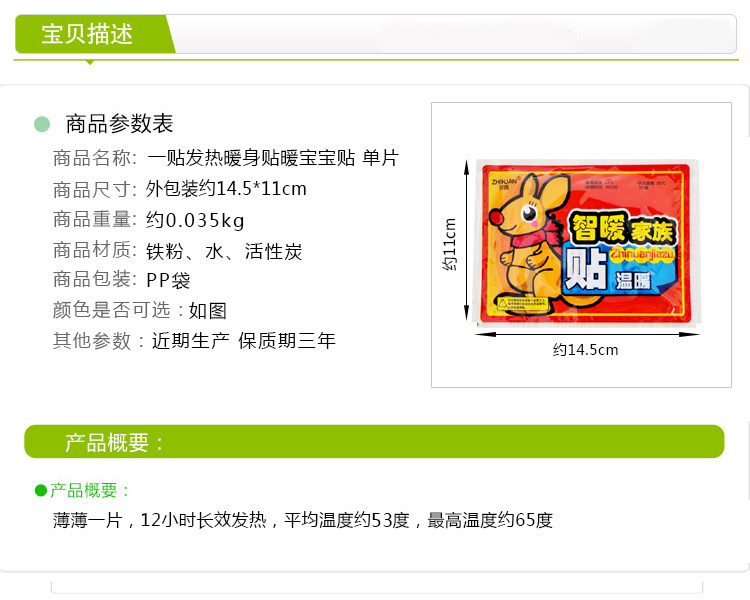Click the ZHINJAN brand mark on package
The height and width of the screenshot is (600, 750).
[504, 184]
